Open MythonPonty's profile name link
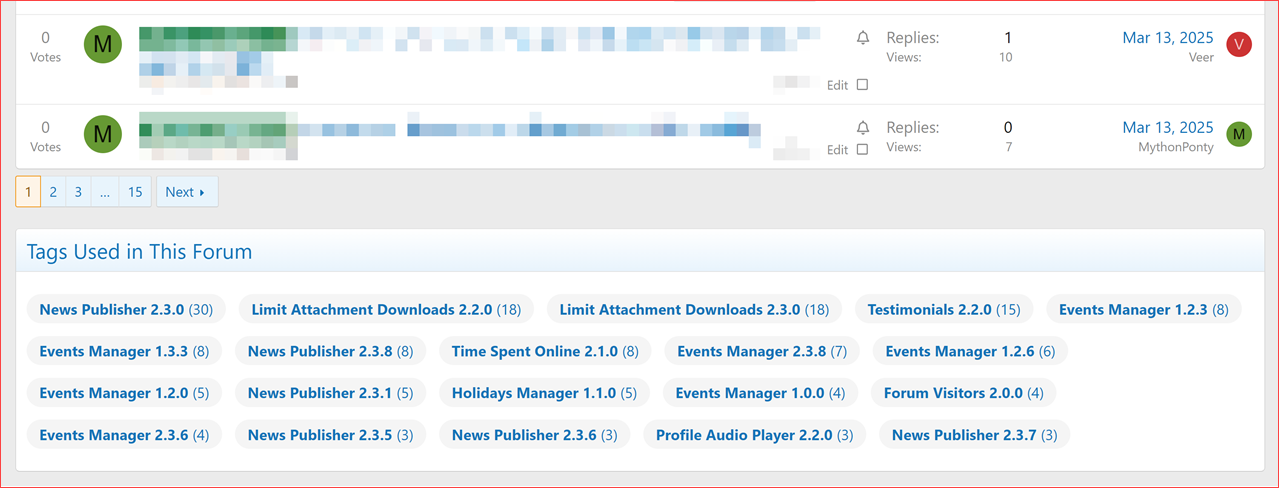Screen dimensions: 1279x488 click(1176, 147)
